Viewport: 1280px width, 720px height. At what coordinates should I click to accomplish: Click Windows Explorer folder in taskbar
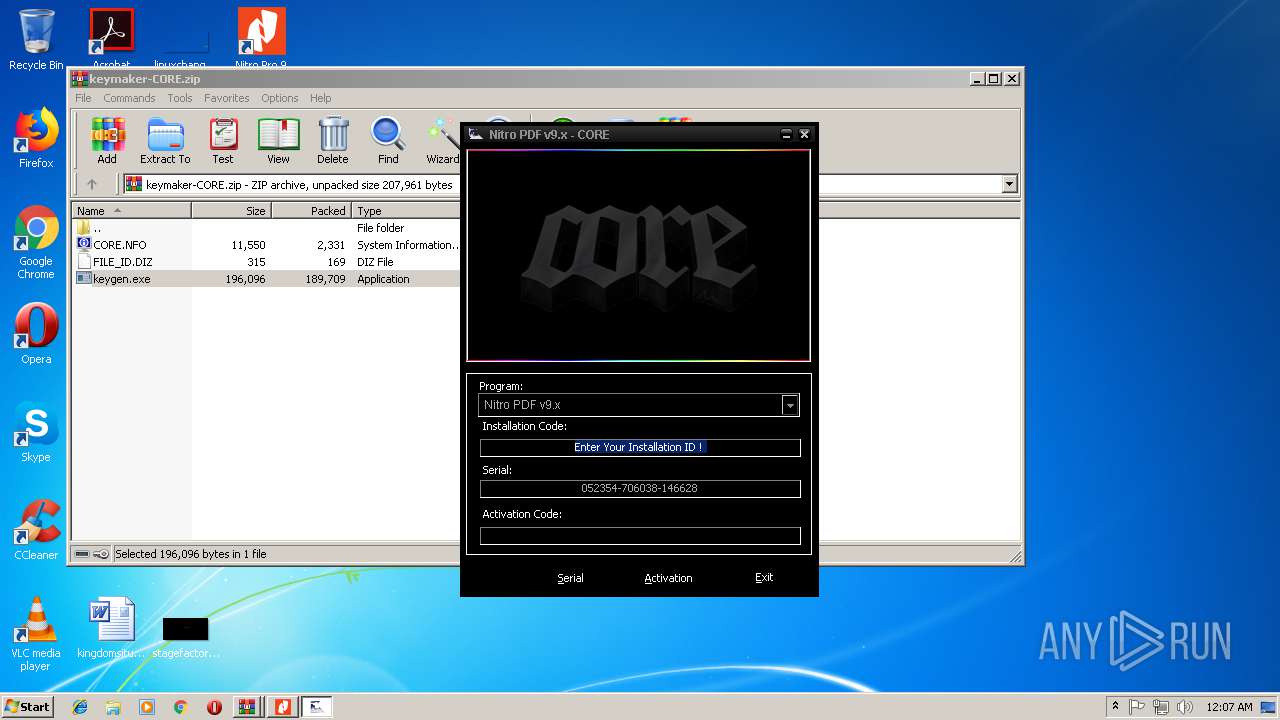pyautogui.click(x=113, y=707)
